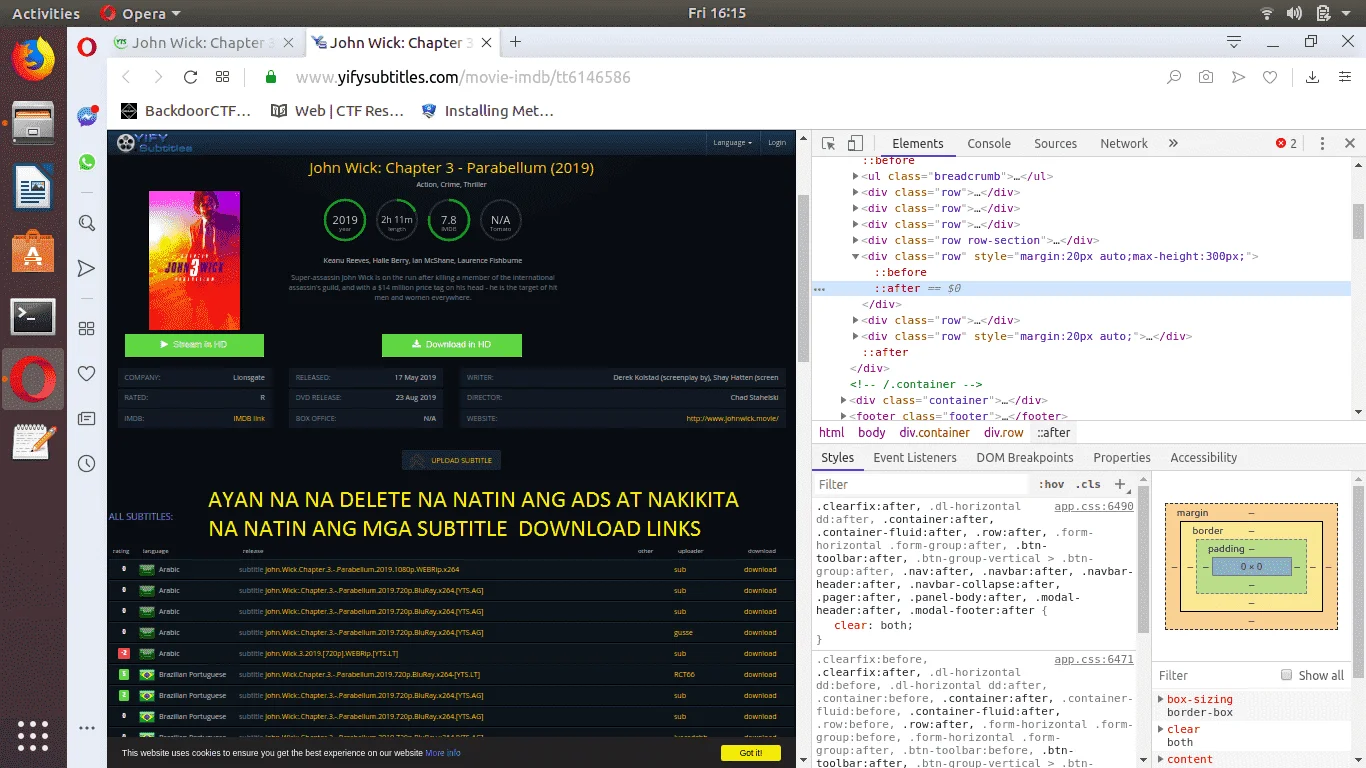The width and height of the screenshot is (1366, 768).
Task: Take a snapshot with the camera icon
Action: [1207, 77]
